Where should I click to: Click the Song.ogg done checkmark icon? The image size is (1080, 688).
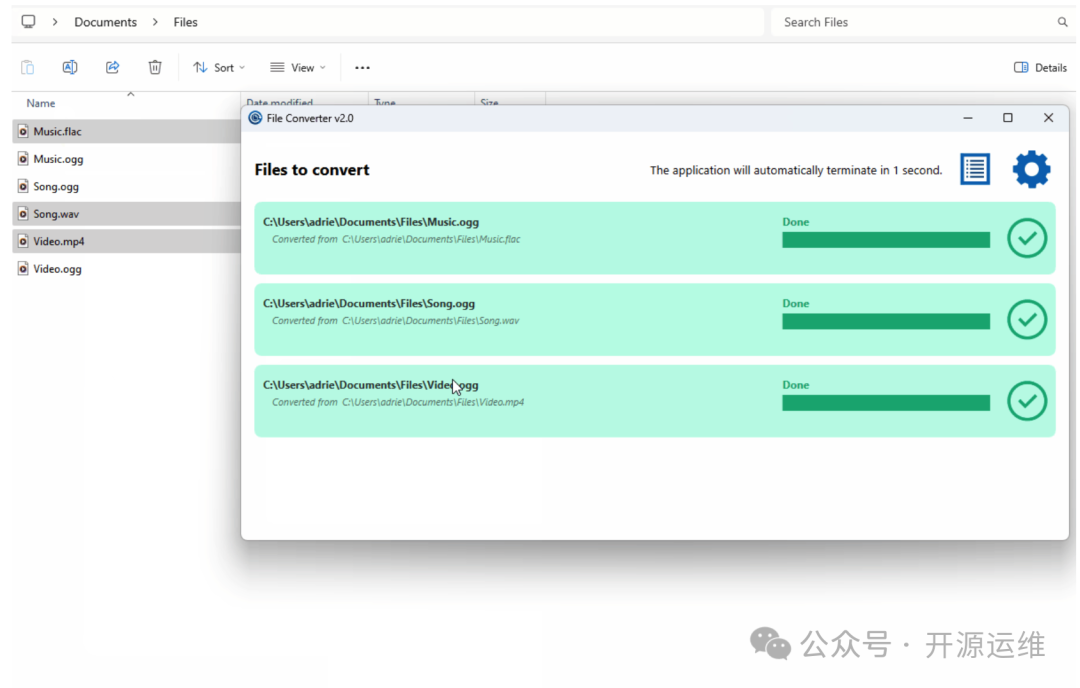click(x=1027, y=320)
